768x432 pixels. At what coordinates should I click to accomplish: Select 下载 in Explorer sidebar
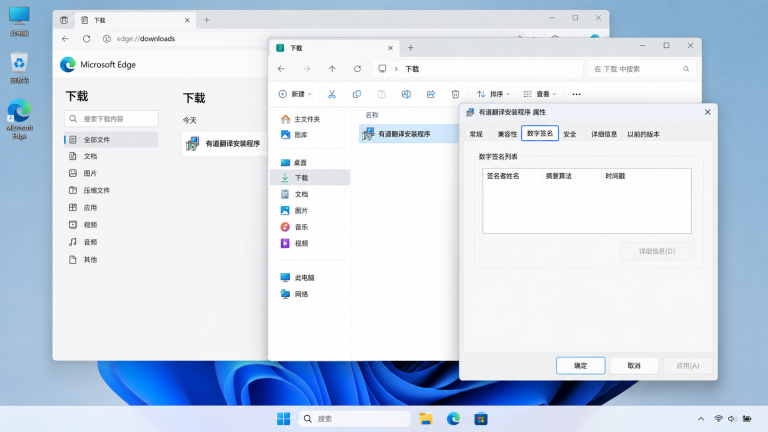[310, 177]
